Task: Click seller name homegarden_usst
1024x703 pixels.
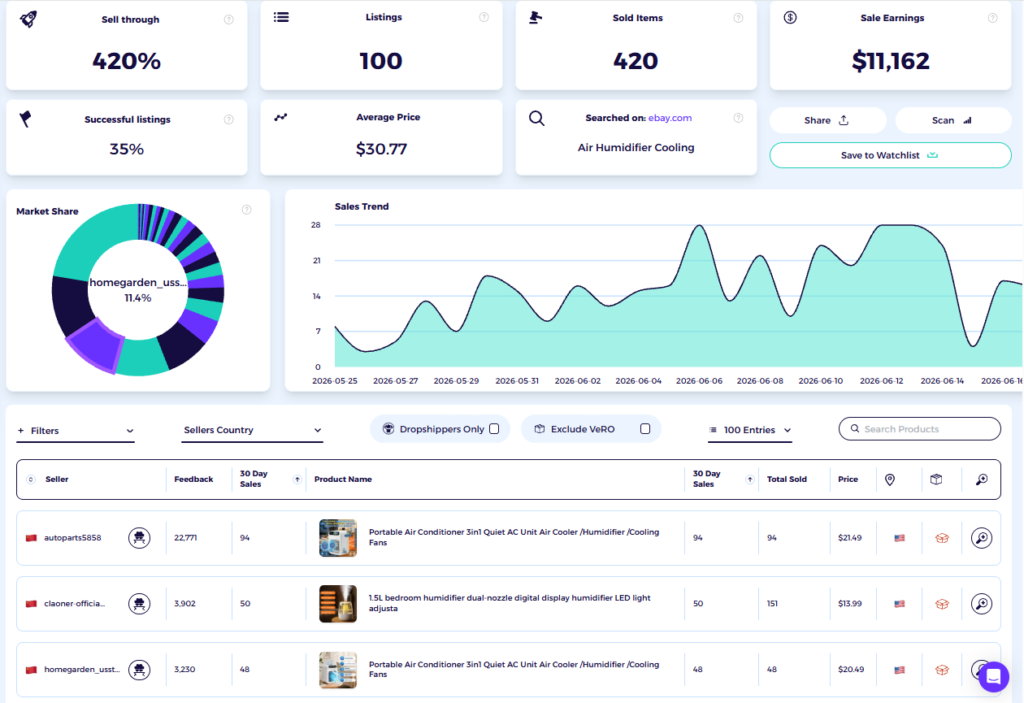Action: [82, 670]
